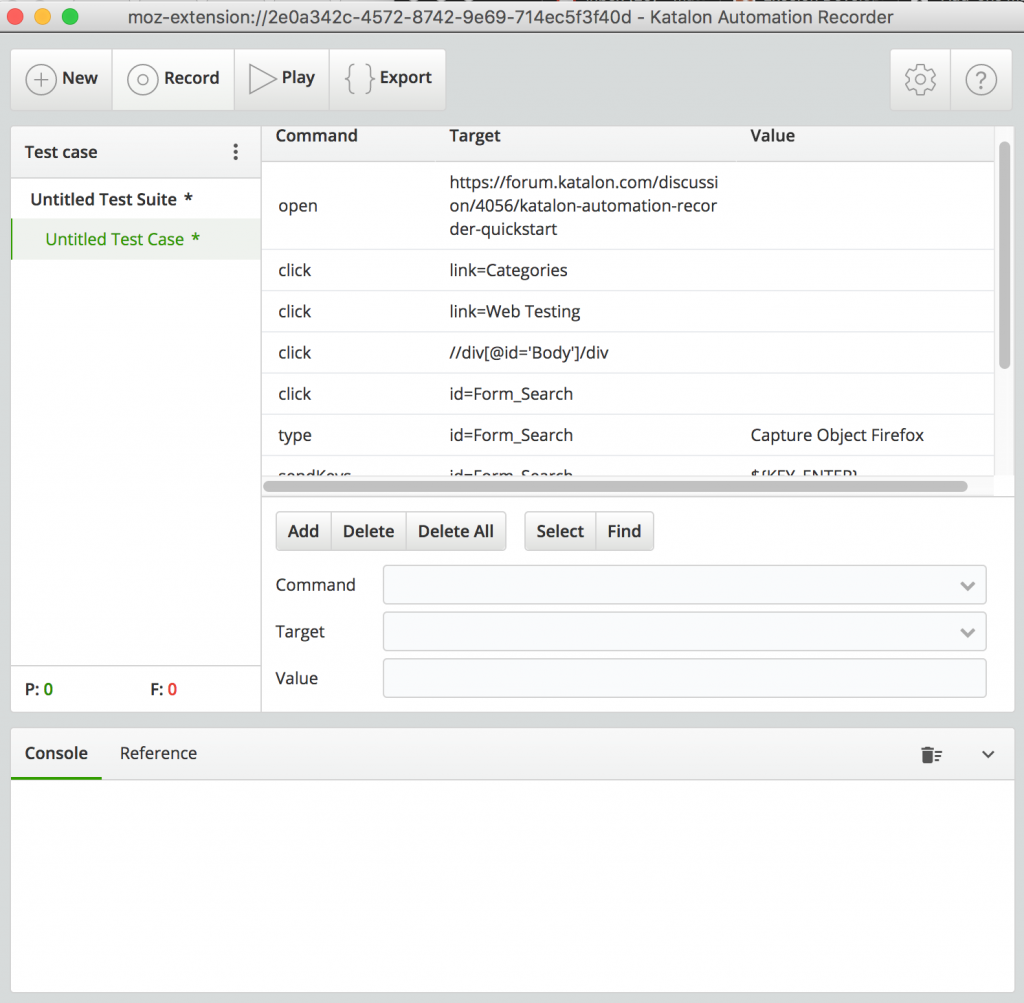The height and width of the screenshot is (1003, 1024).
Task: Click the failed count 'F: 0'
Action: tap(164, 690)
